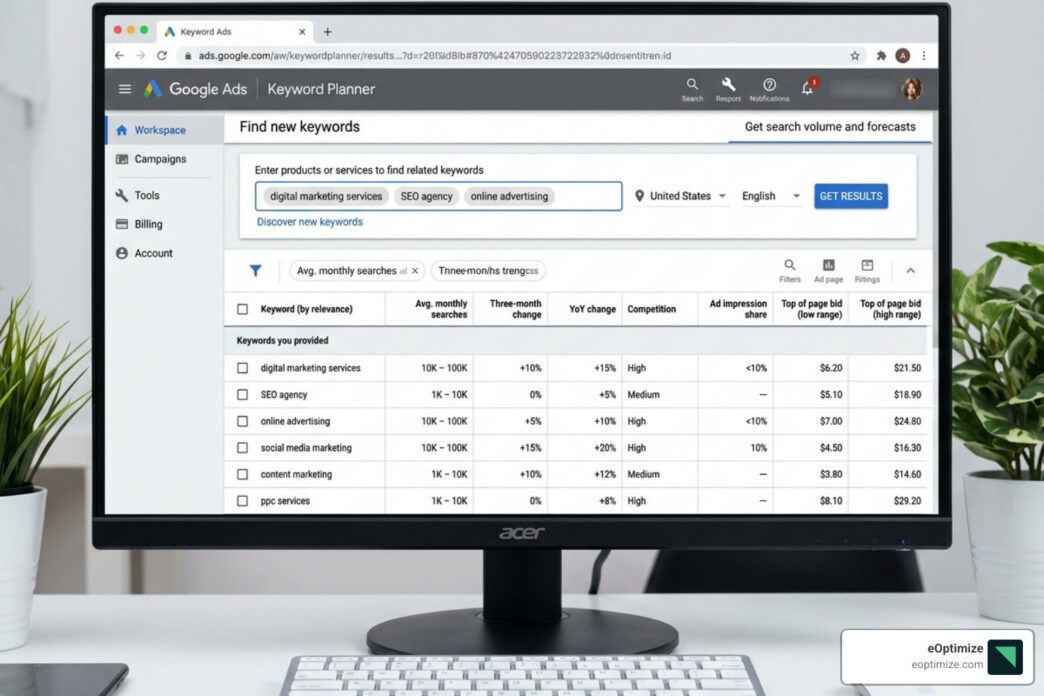
Task: Open the wrench Reports tool
Action: (x=728, y=89)
